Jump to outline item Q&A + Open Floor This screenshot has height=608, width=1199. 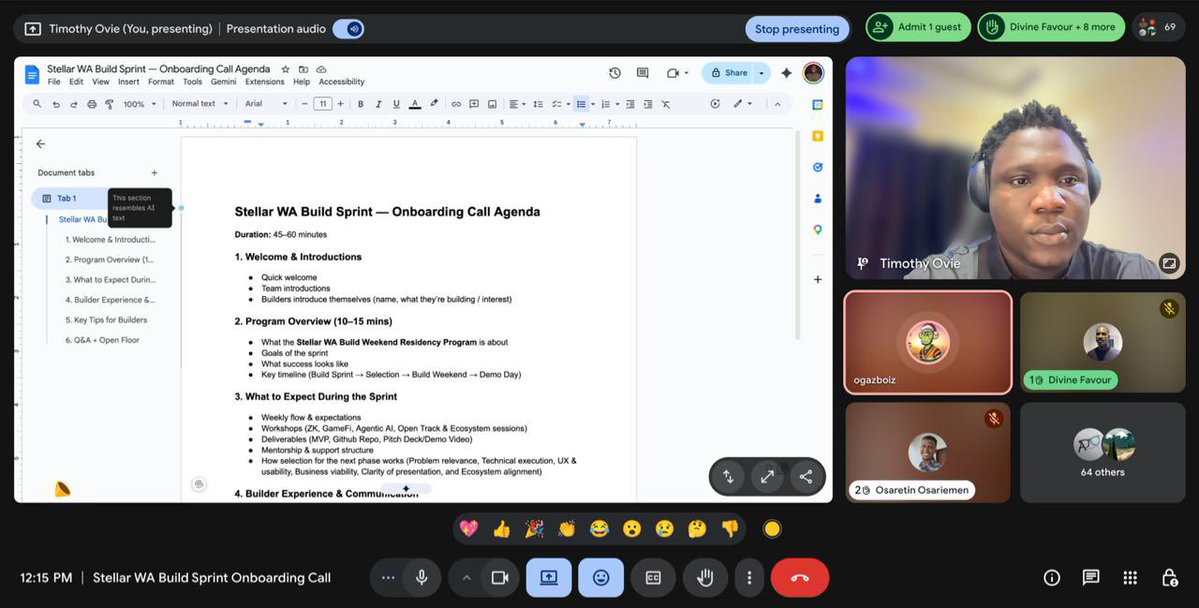102,340
